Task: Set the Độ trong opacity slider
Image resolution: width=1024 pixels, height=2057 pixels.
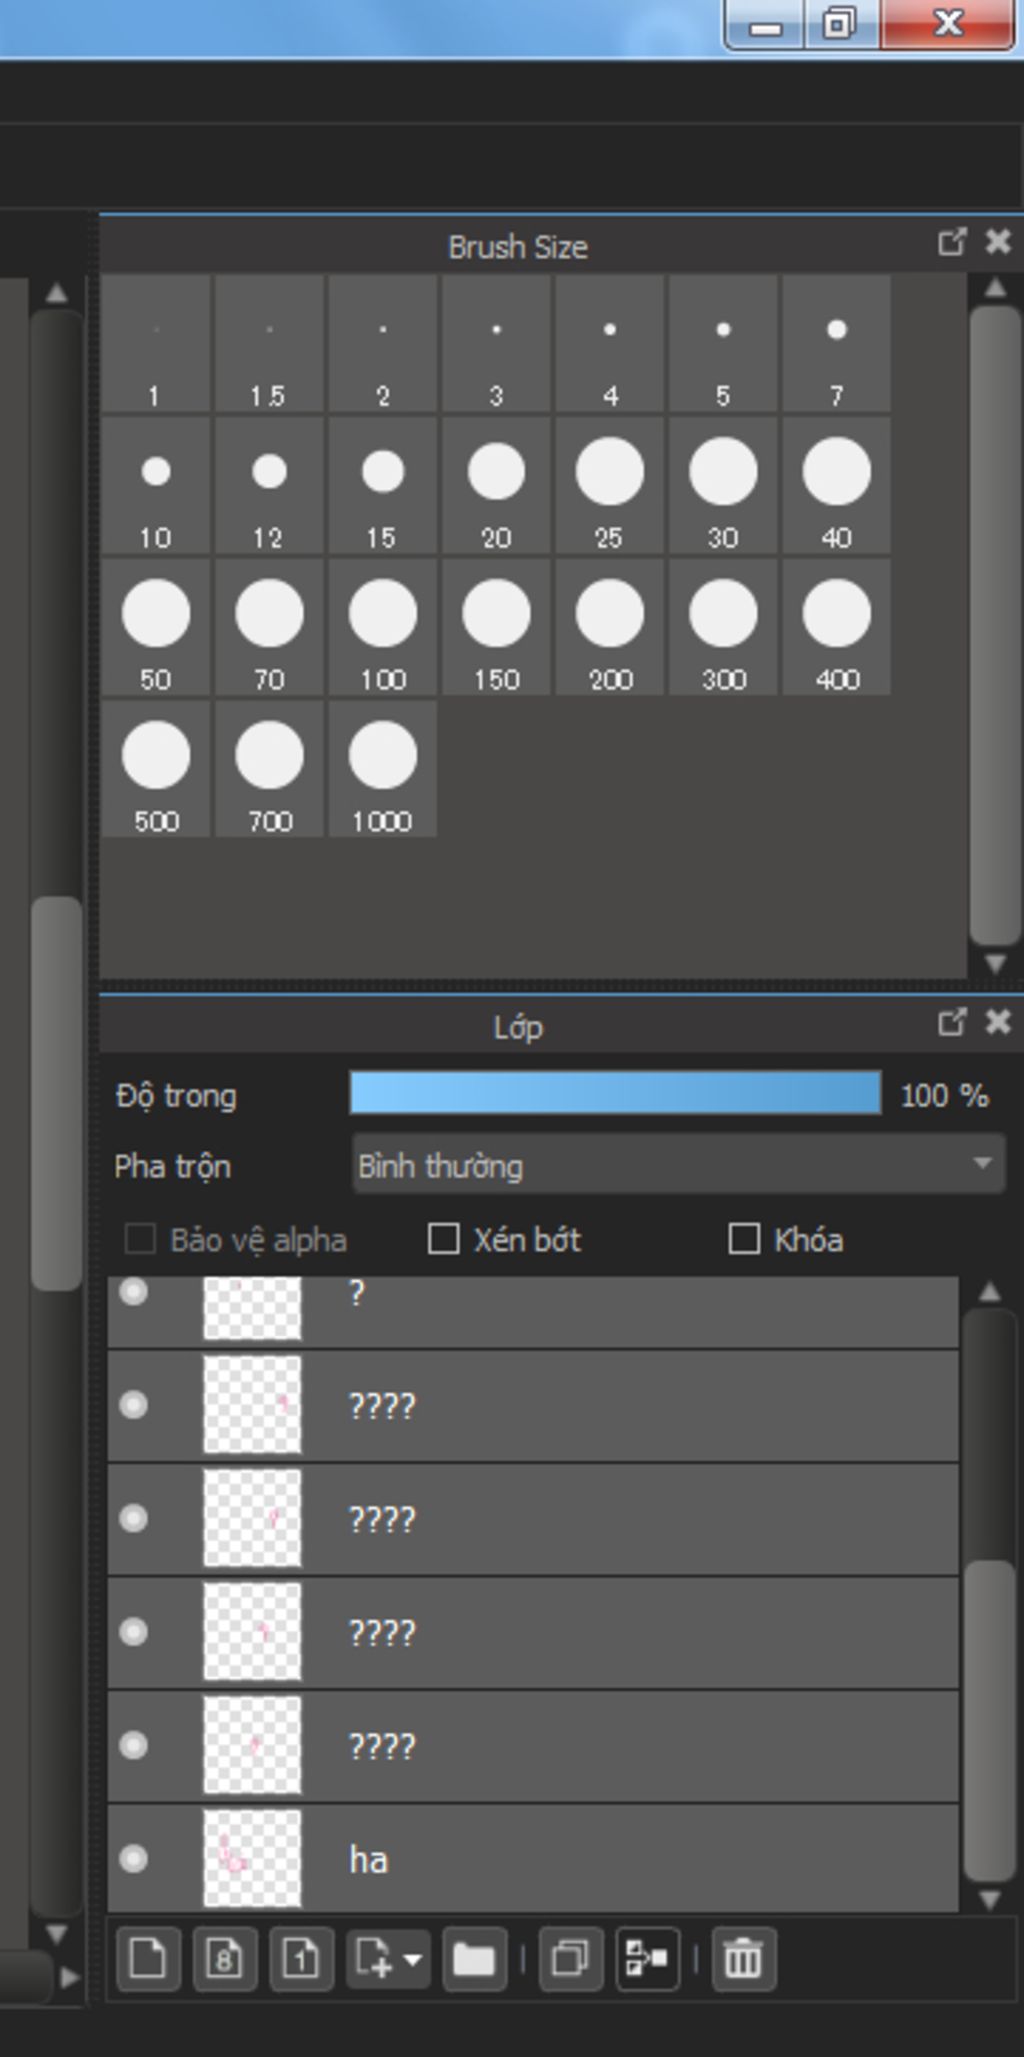Action: tap(615, 1094)
